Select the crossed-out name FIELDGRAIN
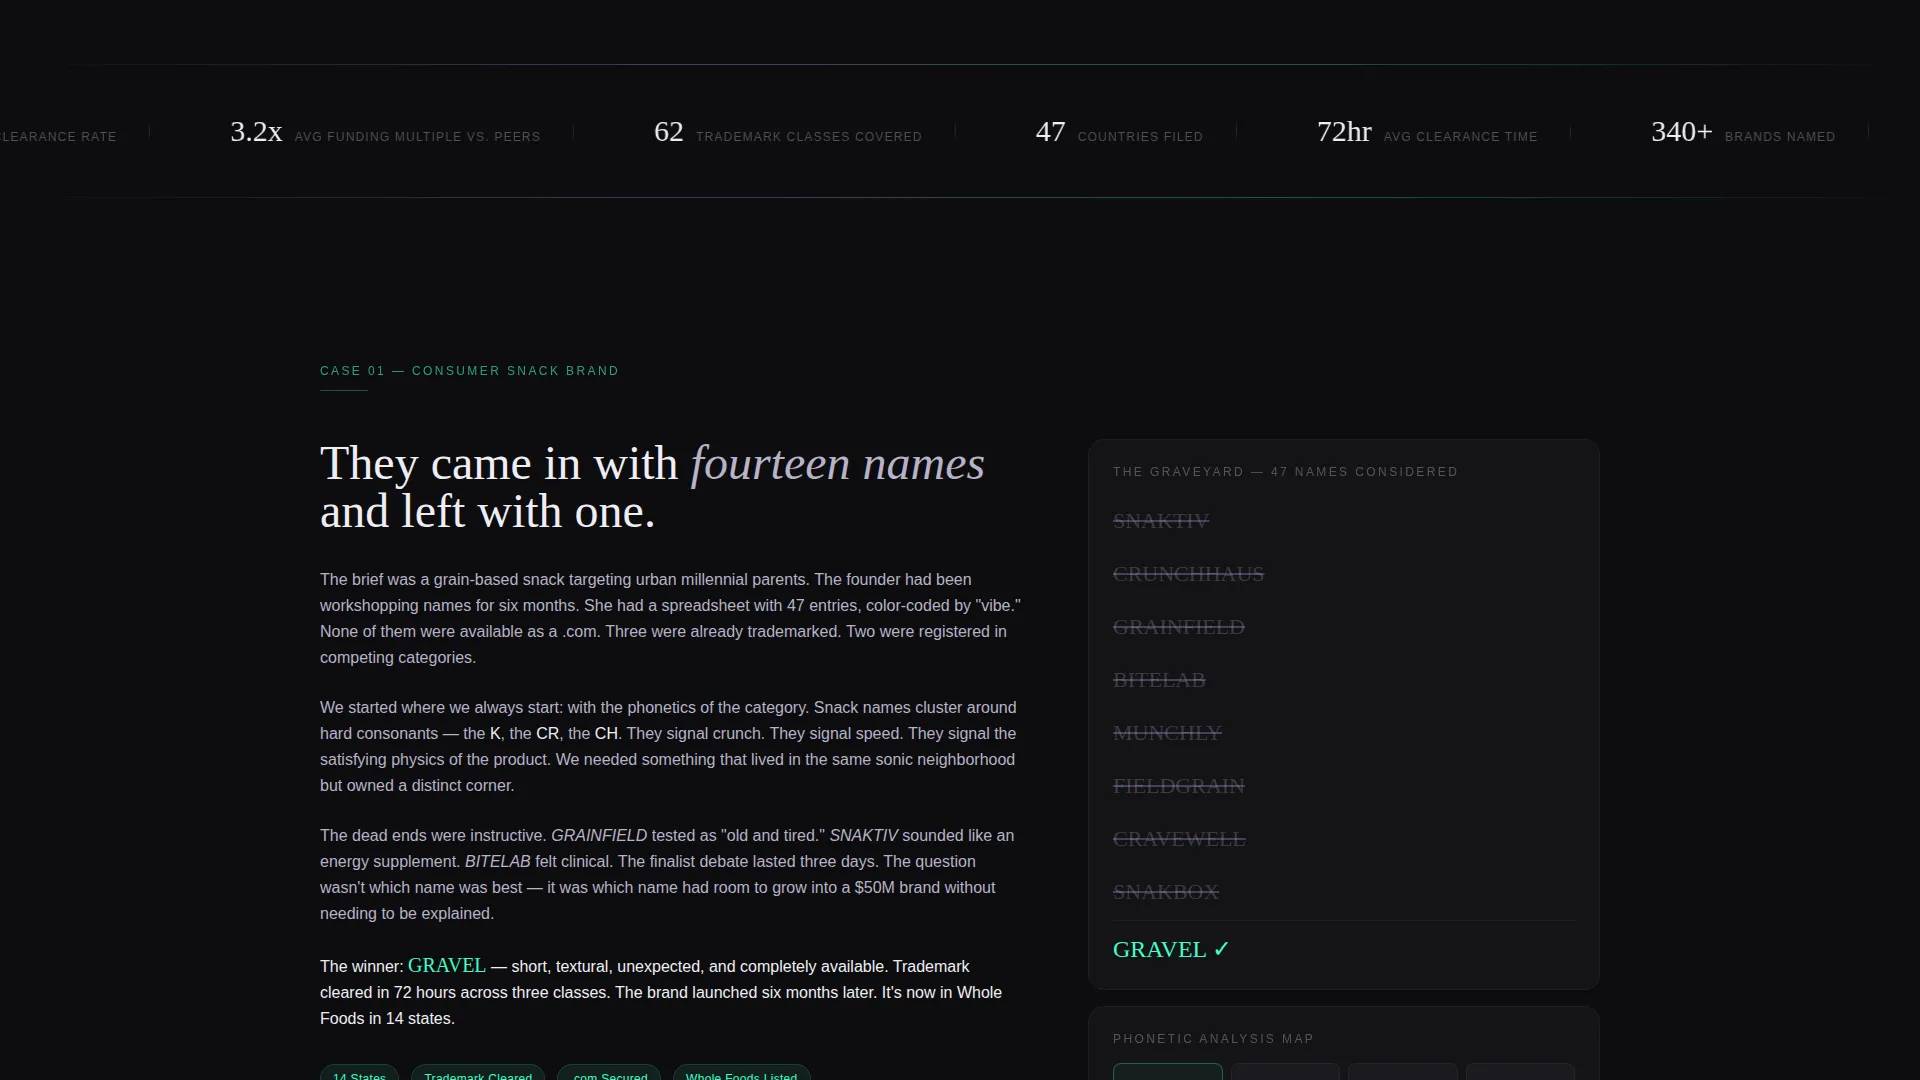The height and width of the screenshot is (1080, 1920). coord(1179,786)
